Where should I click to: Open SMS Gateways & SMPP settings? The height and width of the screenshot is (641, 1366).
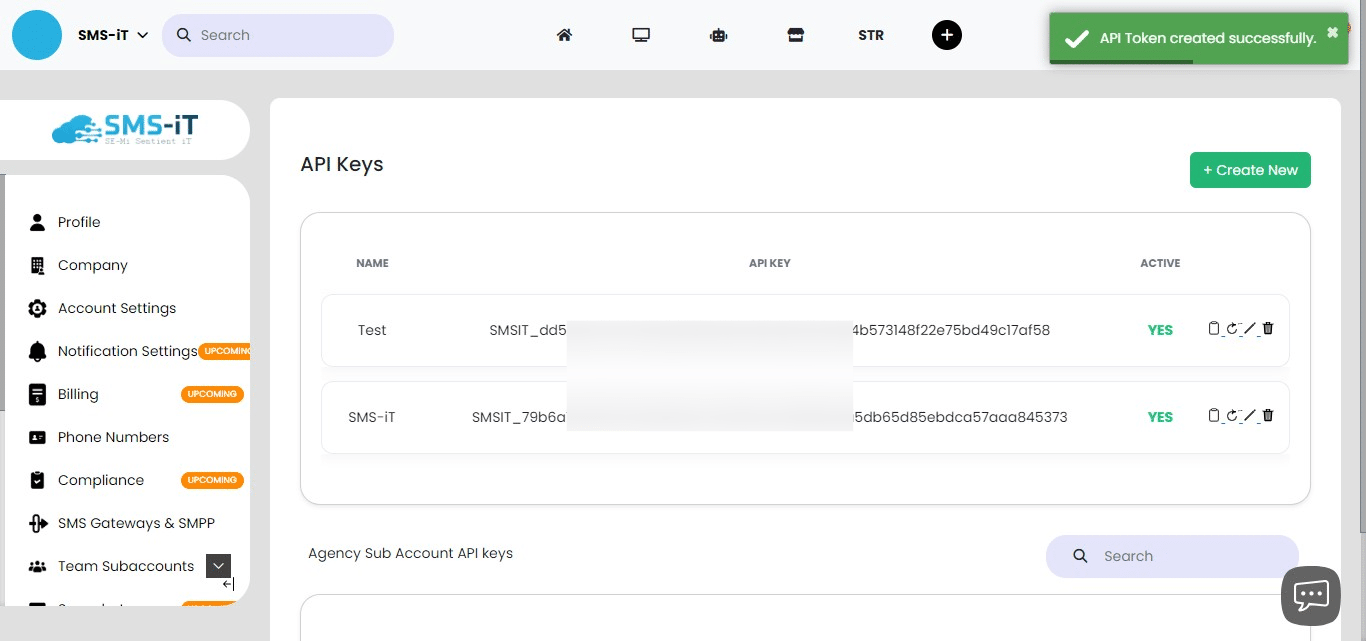136,523
